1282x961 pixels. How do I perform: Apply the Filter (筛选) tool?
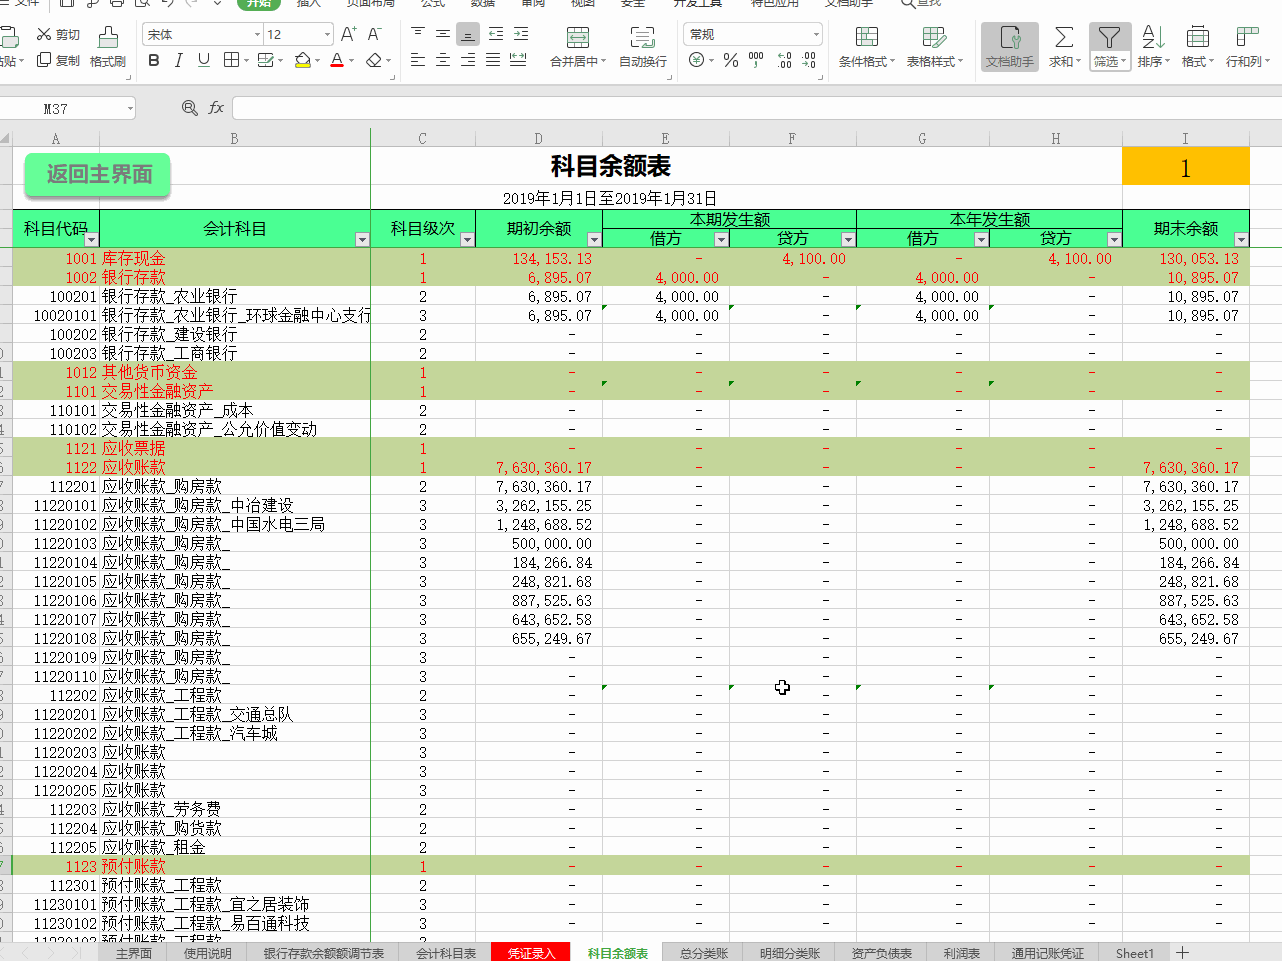[x=1110, y=47]
